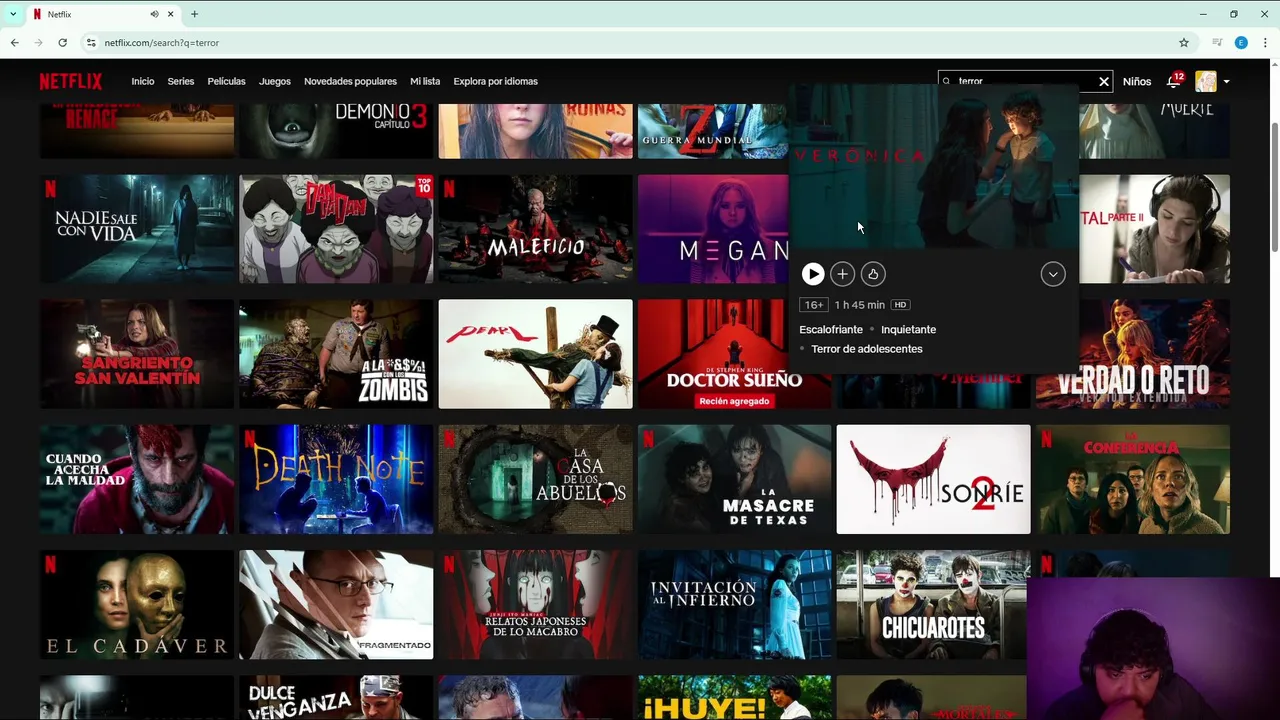Open Novedades populares

pos(350,81)
